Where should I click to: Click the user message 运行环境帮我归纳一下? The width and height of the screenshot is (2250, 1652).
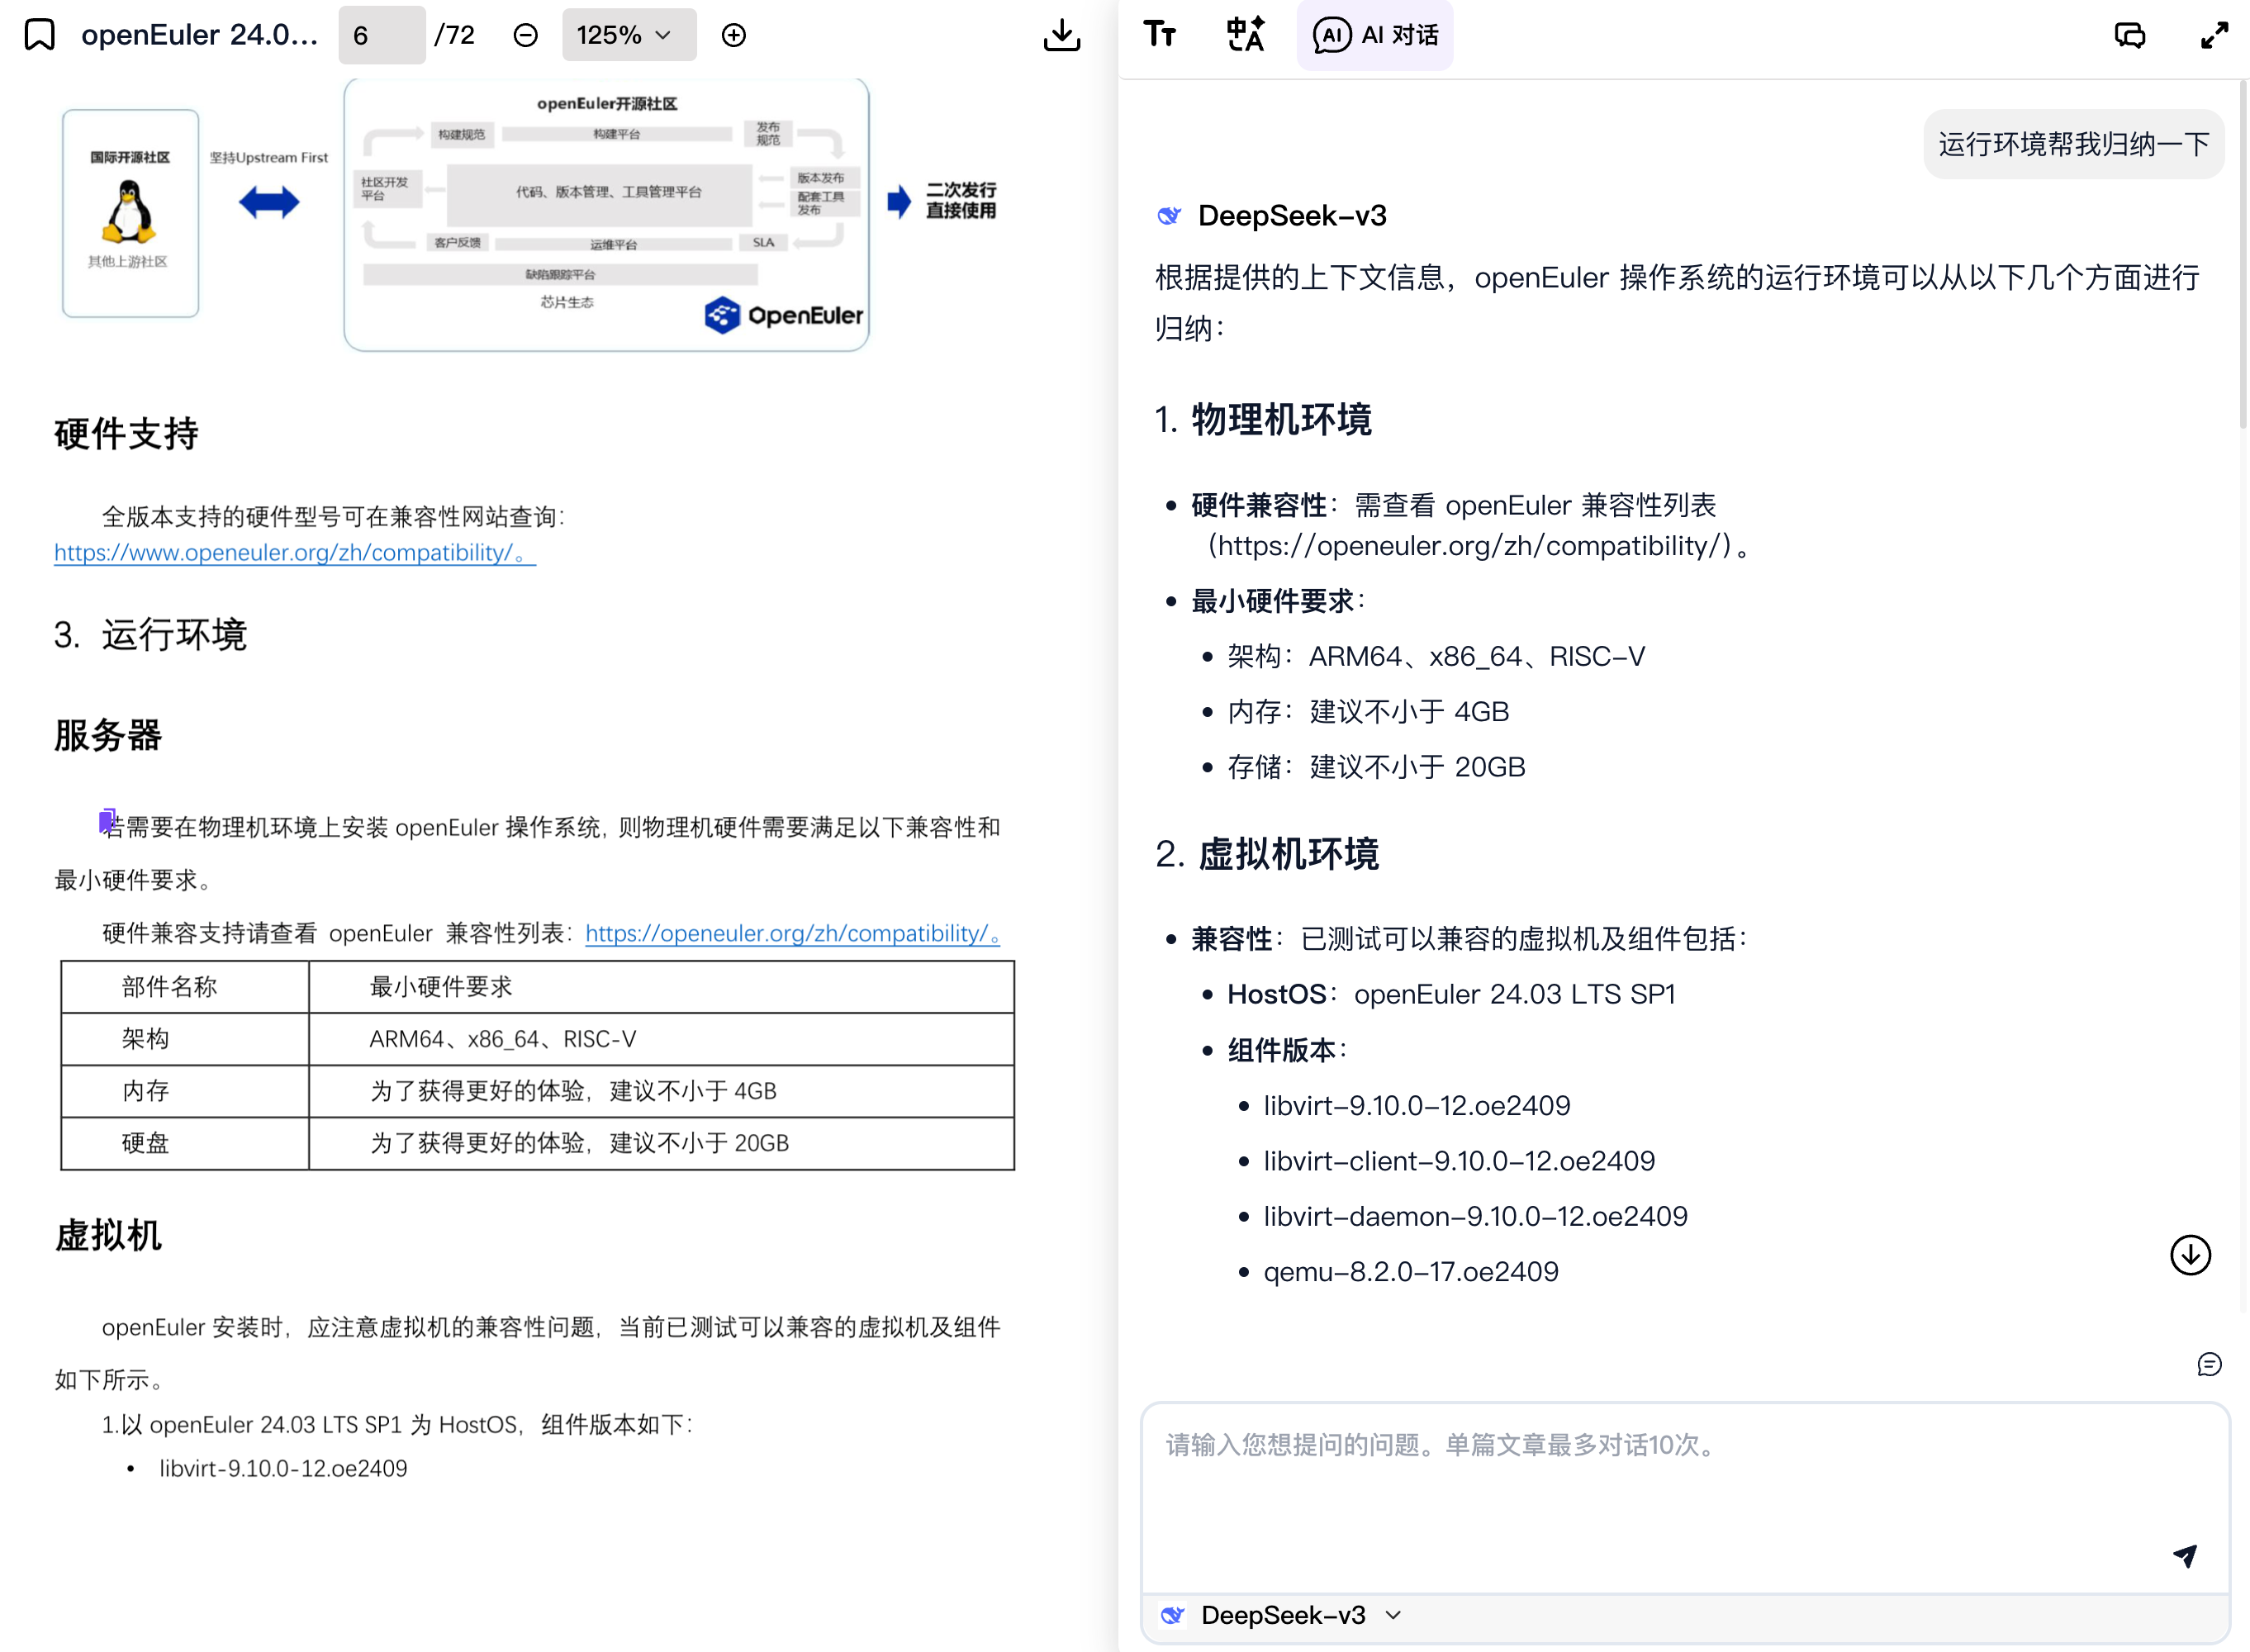2074,145
